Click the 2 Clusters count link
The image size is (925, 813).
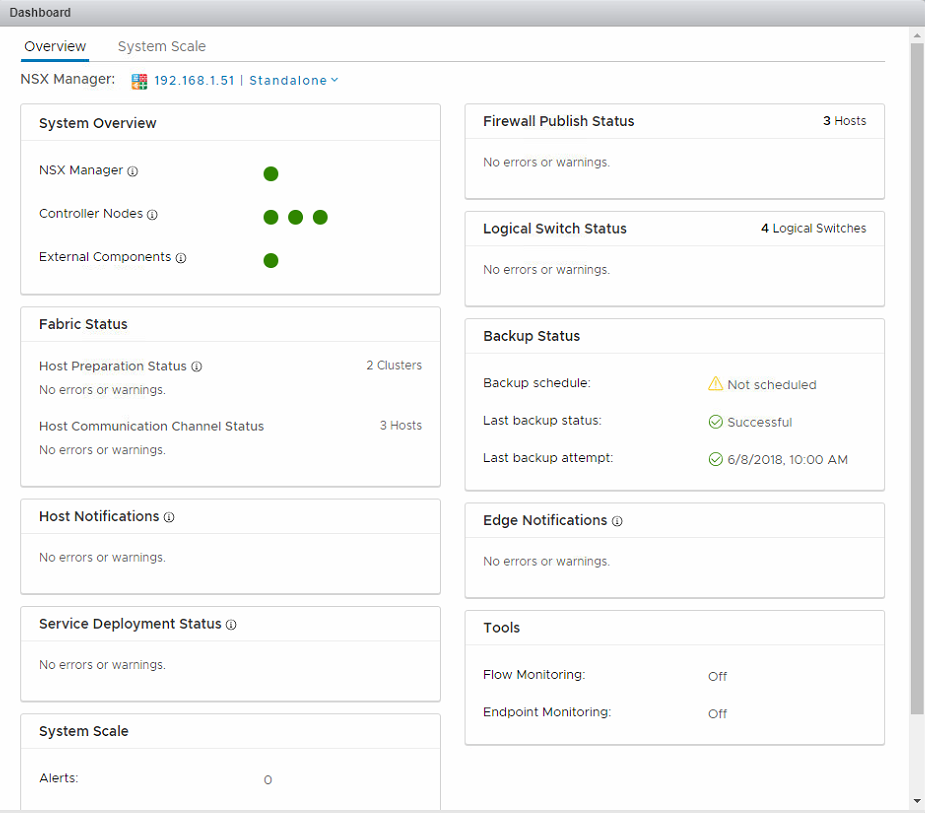[393, 366]
